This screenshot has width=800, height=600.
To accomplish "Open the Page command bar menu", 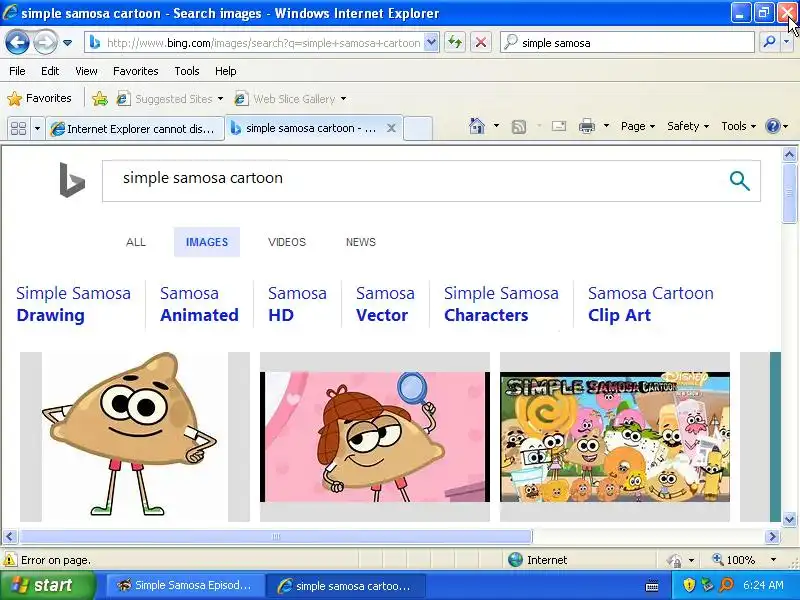I will coord(638,126).
